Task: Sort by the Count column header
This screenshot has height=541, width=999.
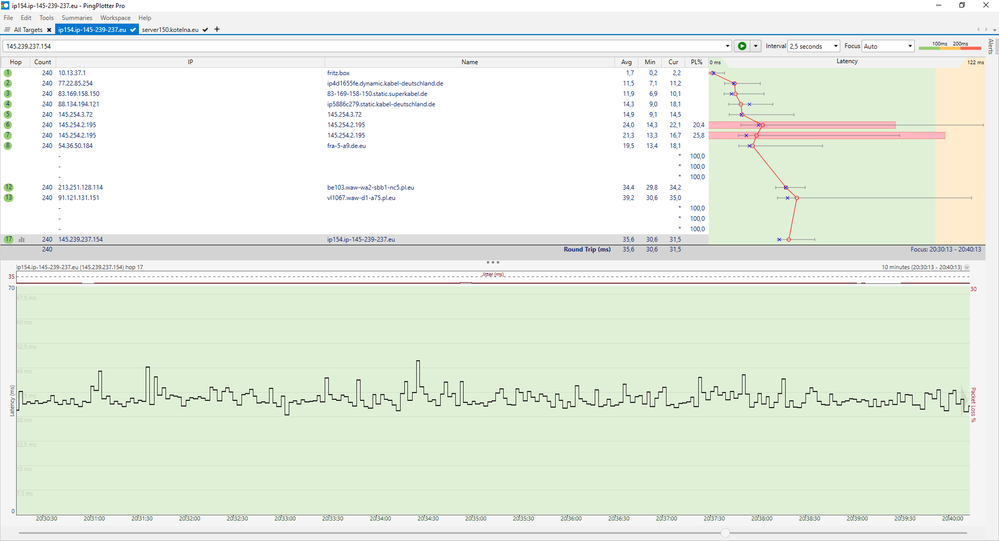Action: (x=43, y=62)
